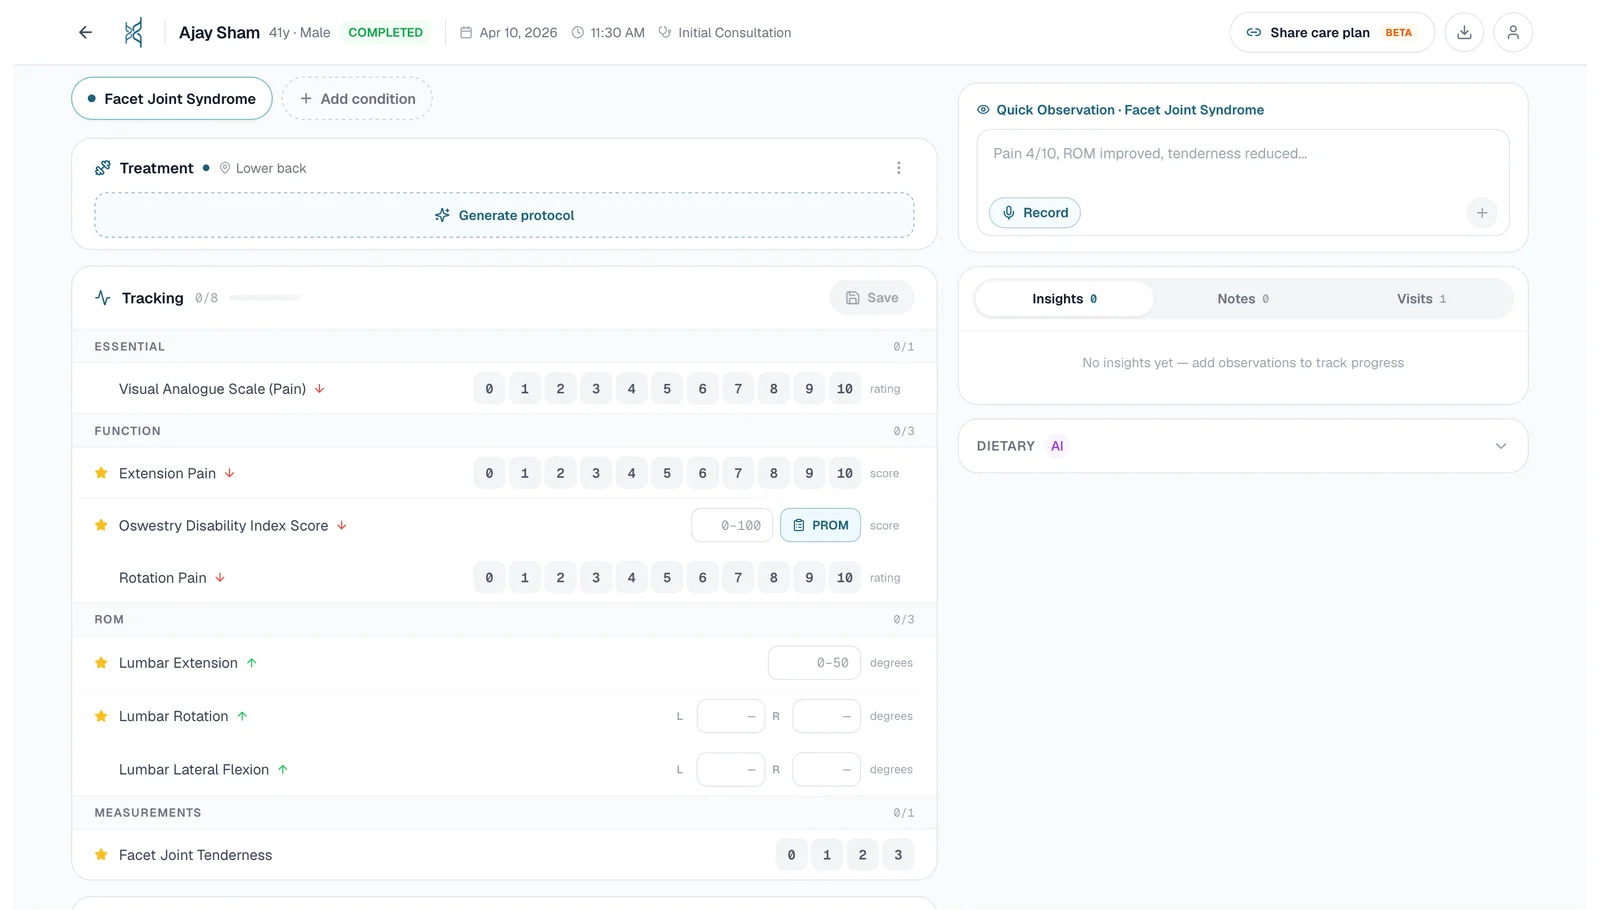Toggle favorite star for Lumbar Rotation

(x=101, y=716)
